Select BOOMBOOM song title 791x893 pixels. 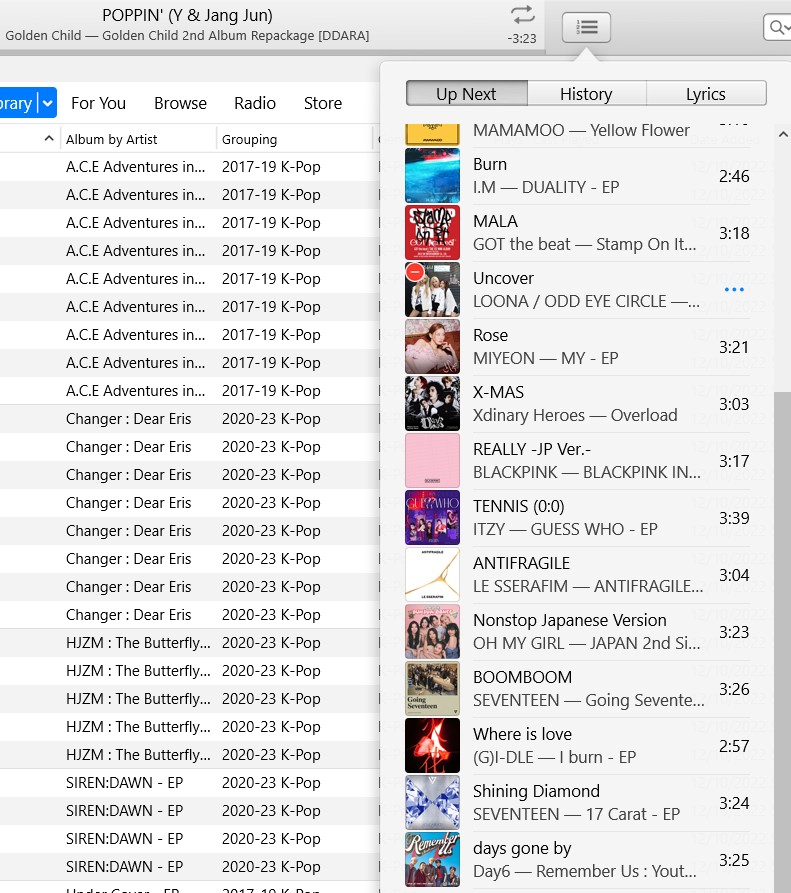[522, 677]
